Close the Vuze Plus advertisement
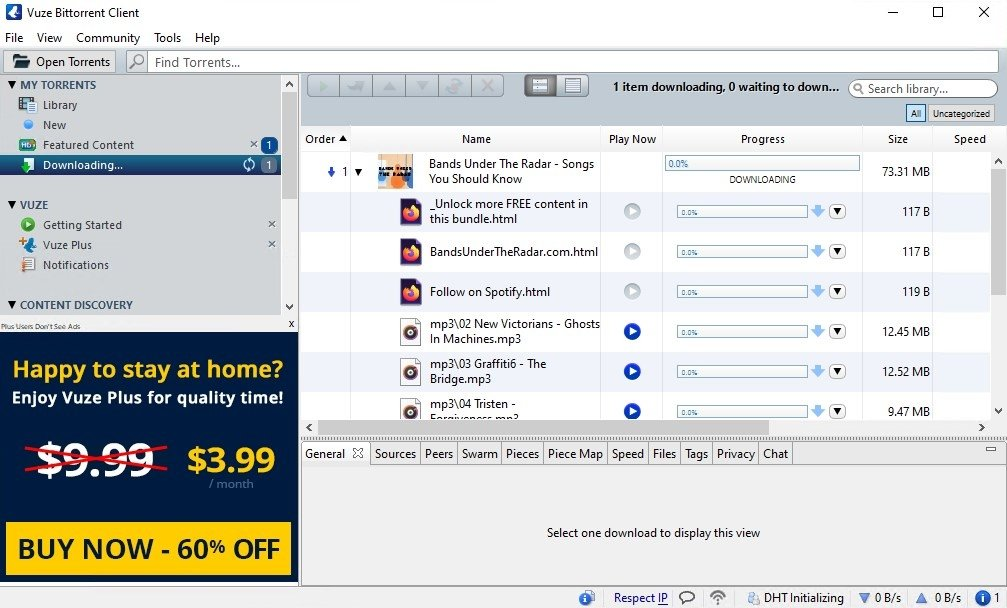Screen dimensions: 1007x608 [x=292, y=324]
